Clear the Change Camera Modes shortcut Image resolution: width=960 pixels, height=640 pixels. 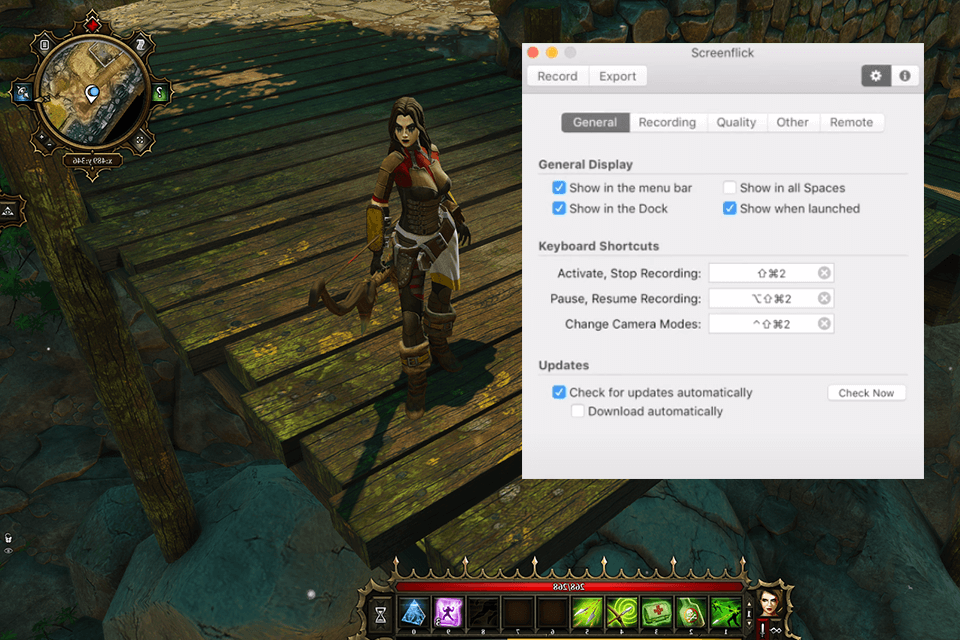(x=824, y=323)
